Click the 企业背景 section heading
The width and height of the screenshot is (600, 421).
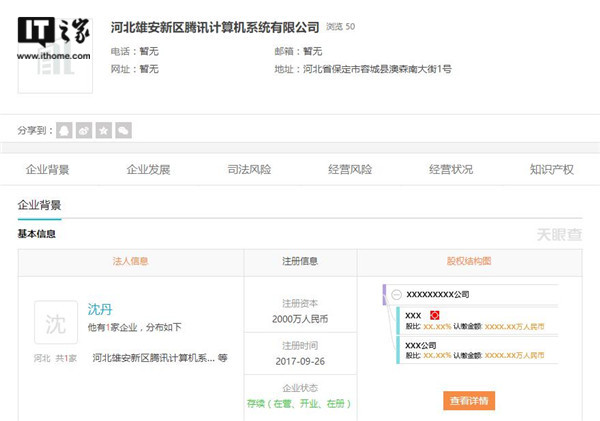pos(39,205)
